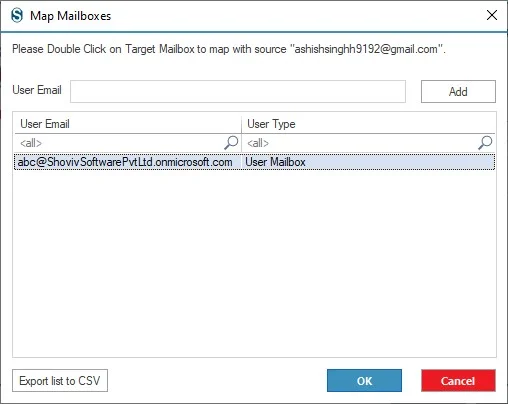Focus the User Email text field
Viewport: 508px width, 404px height.
click(x=238, y=91)
